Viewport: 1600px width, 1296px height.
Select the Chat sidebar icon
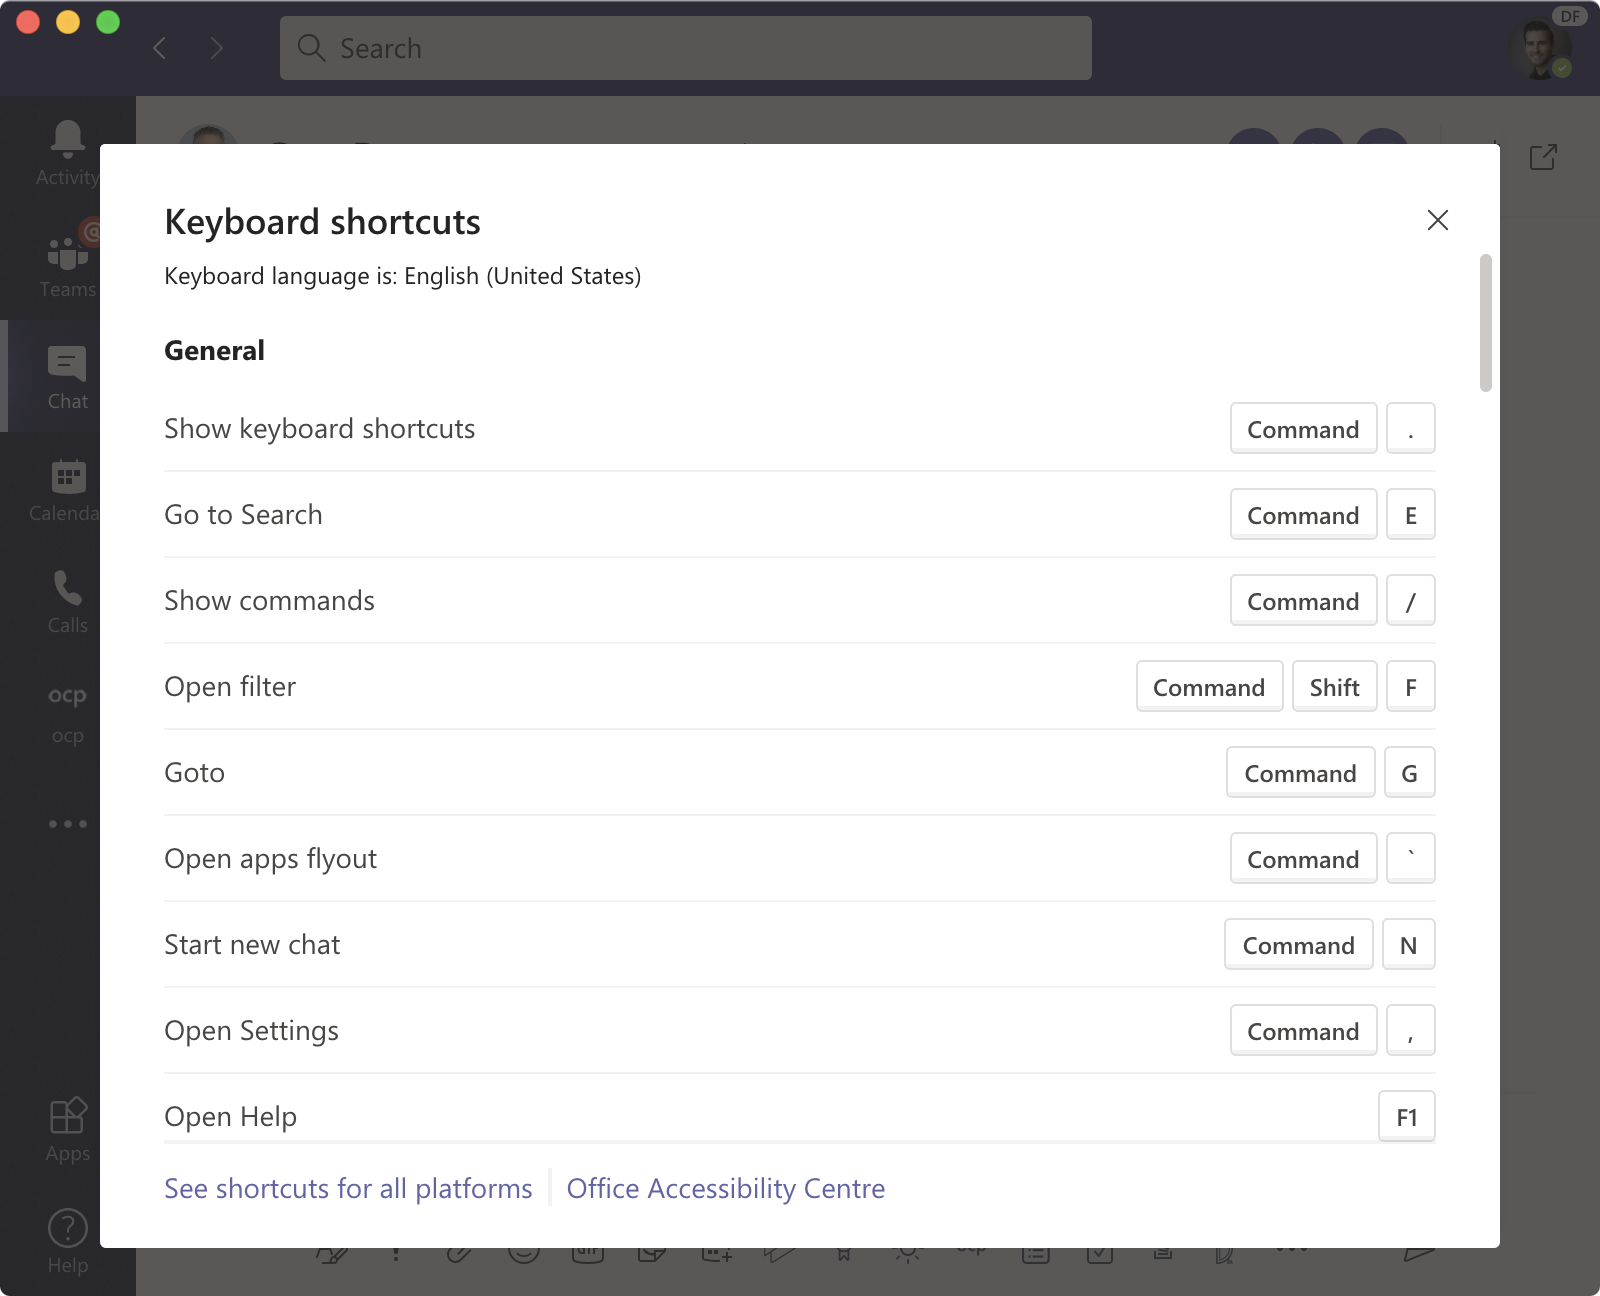click(x=68, y=376)
